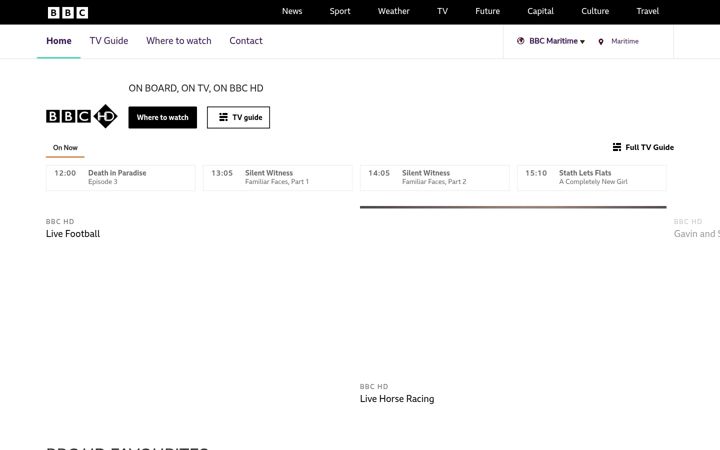Open Future in the top navigation
Viewport: 720px width, 450px height.
point(487,11)
